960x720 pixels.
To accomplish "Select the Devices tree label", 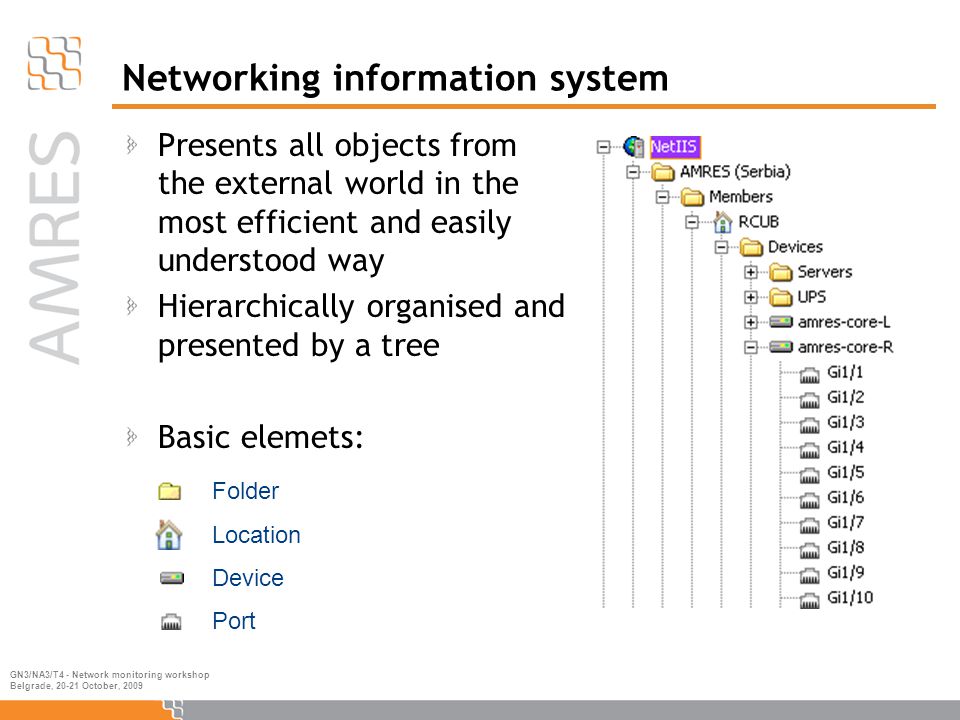I will point(795,247).
